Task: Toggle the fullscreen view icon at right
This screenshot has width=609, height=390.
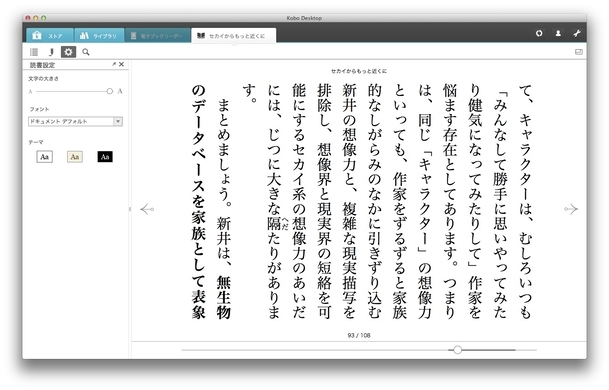Action: tap(579, 52)
